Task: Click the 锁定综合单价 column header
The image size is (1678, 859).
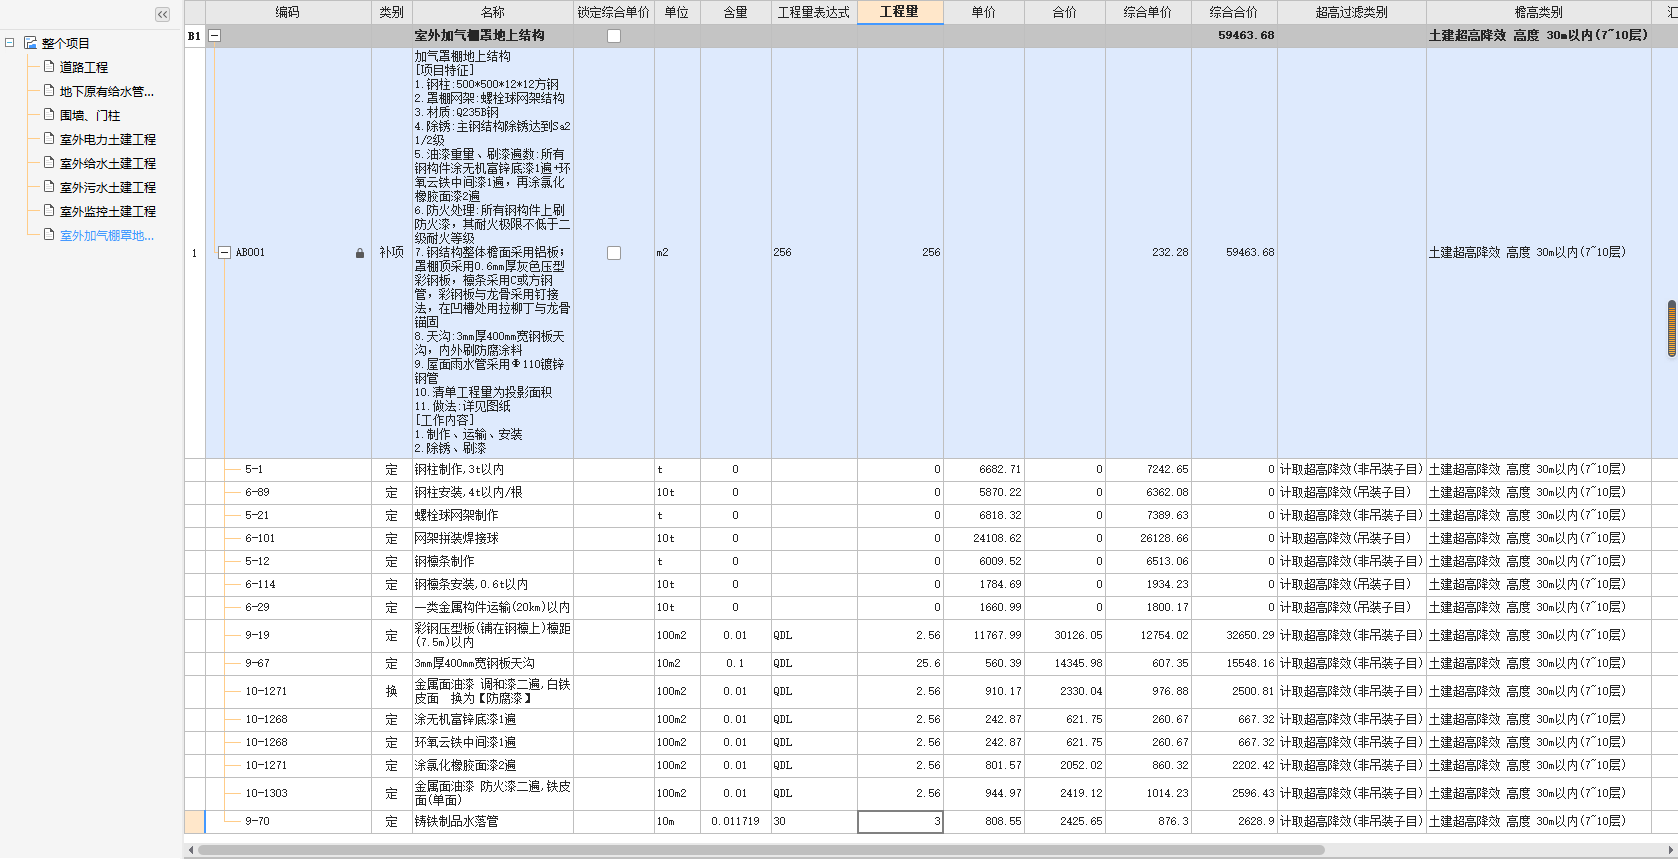Action: point(614,12)
